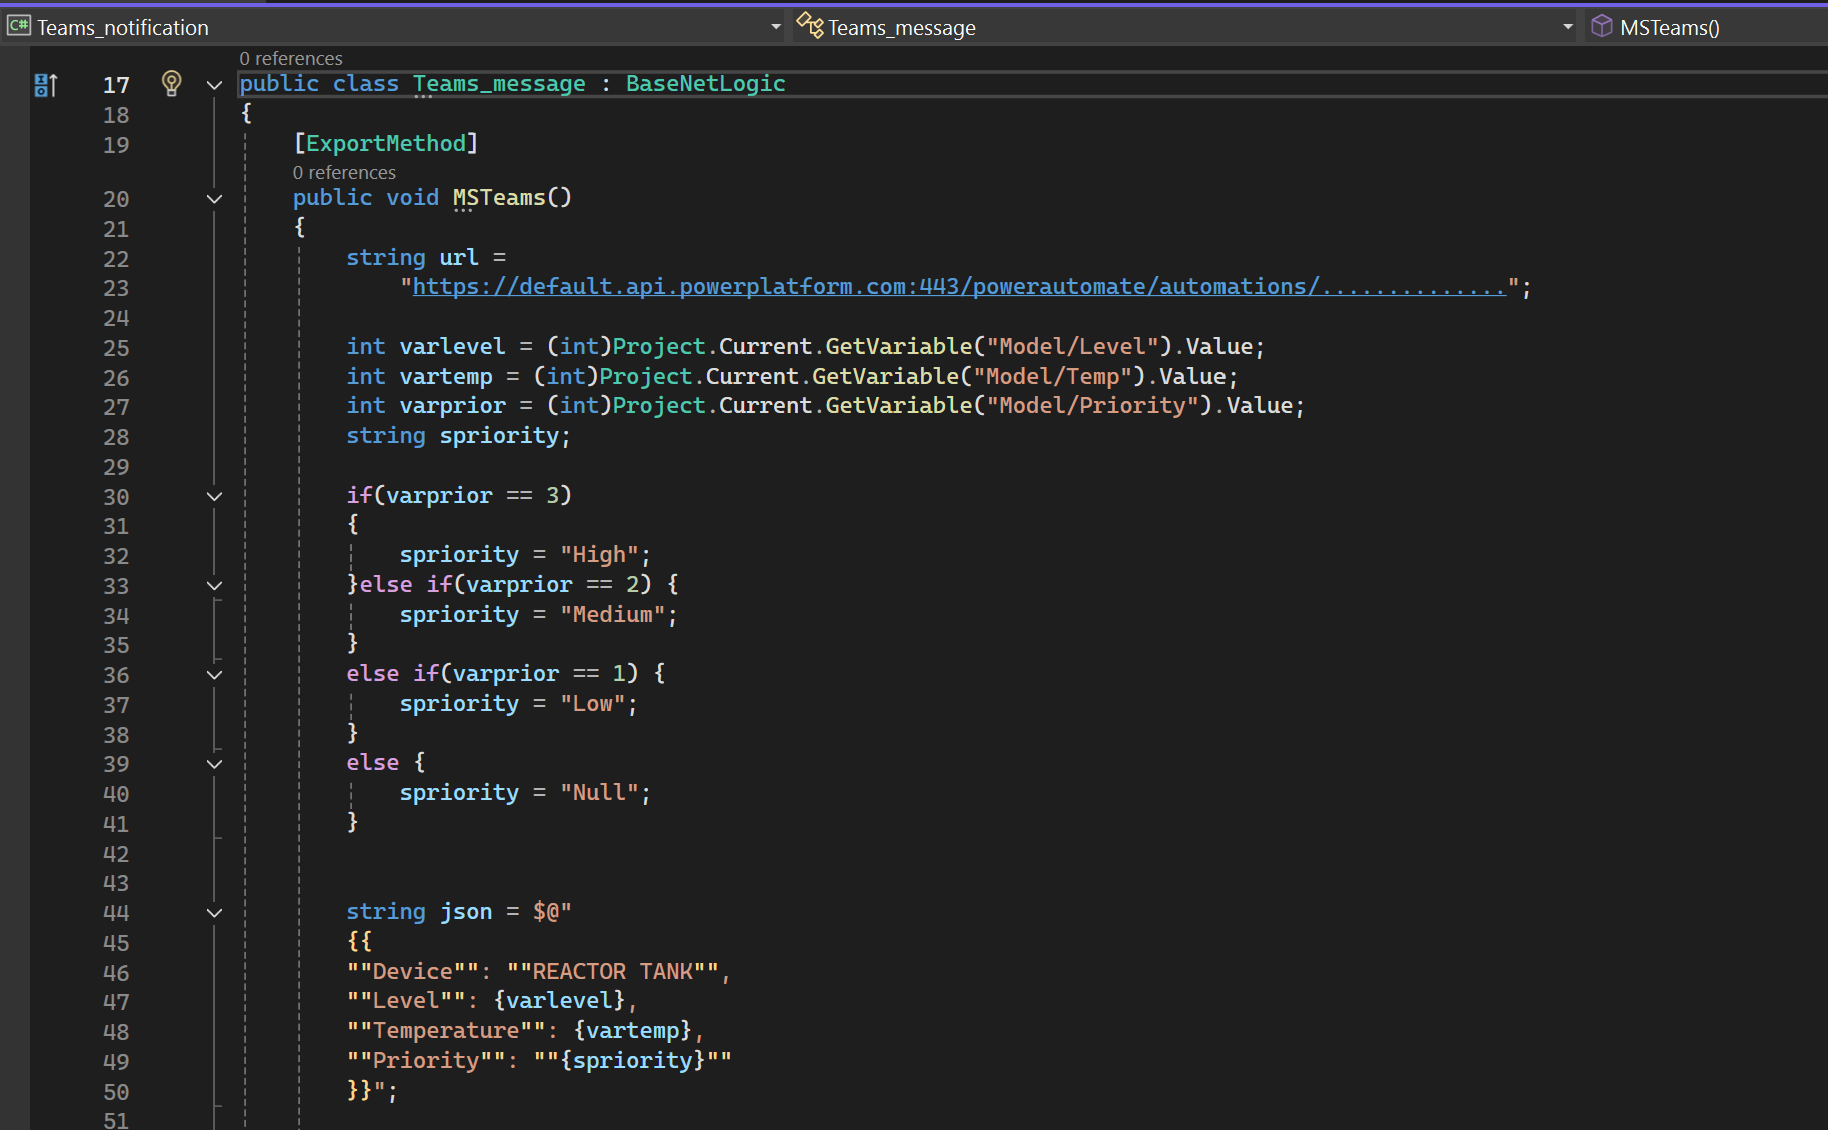Click line number 25 in the margin
The image size is (1828, 1130).
coord(116,348)
